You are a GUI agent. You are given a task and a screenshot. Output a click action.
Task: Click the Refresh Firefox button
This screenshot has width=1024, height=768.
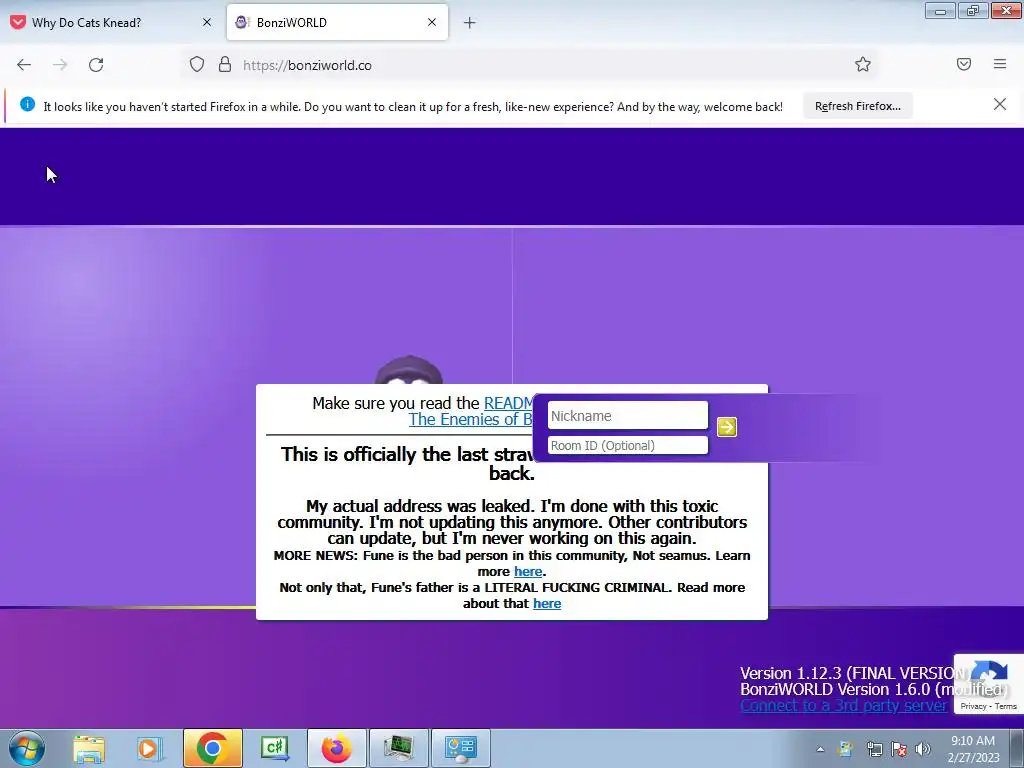pyautogui.click(x=857, y=106)
